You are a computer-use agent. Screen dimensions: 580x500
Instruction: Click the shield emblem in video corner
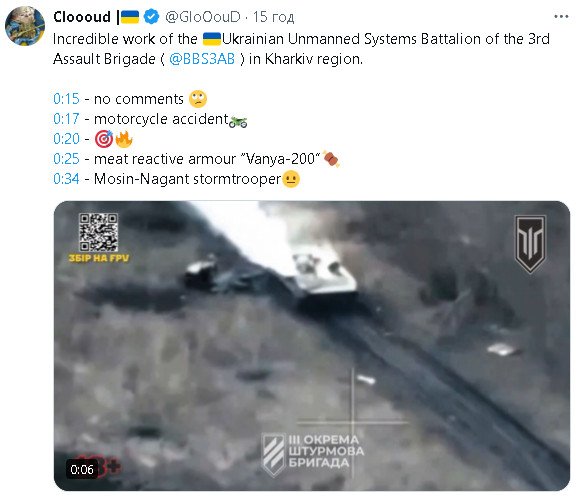point(530,244)
